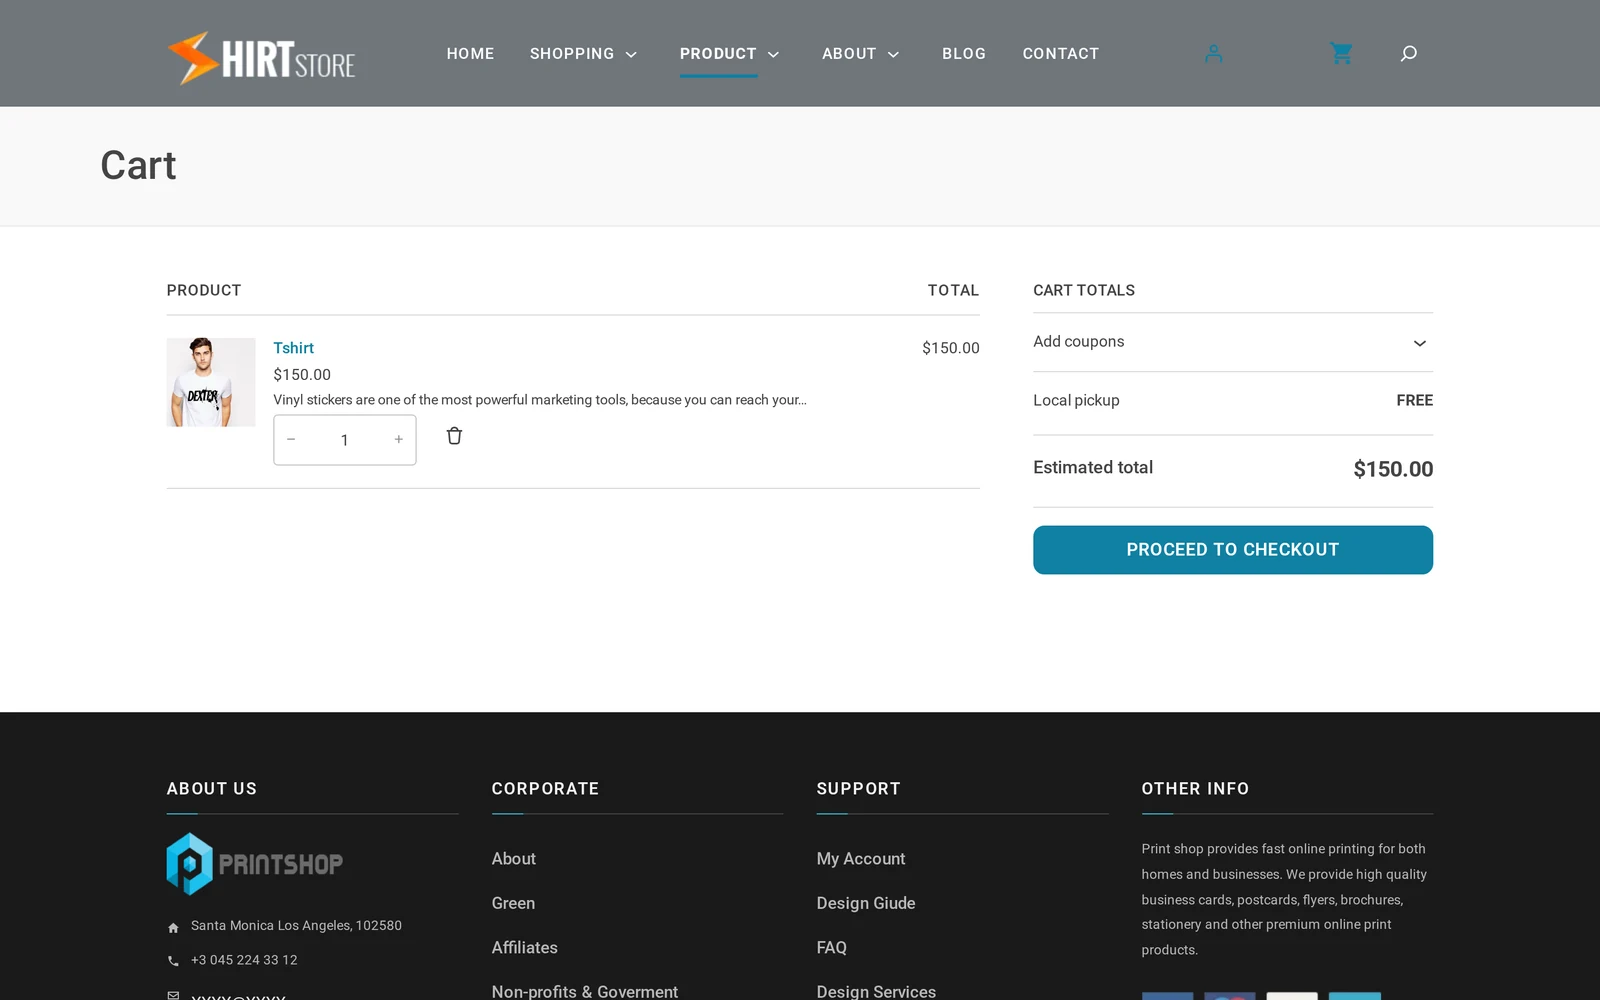Click the house icon beside the address
Viewport: 1600px width, 1000px height.
click(x=173, y=928)
